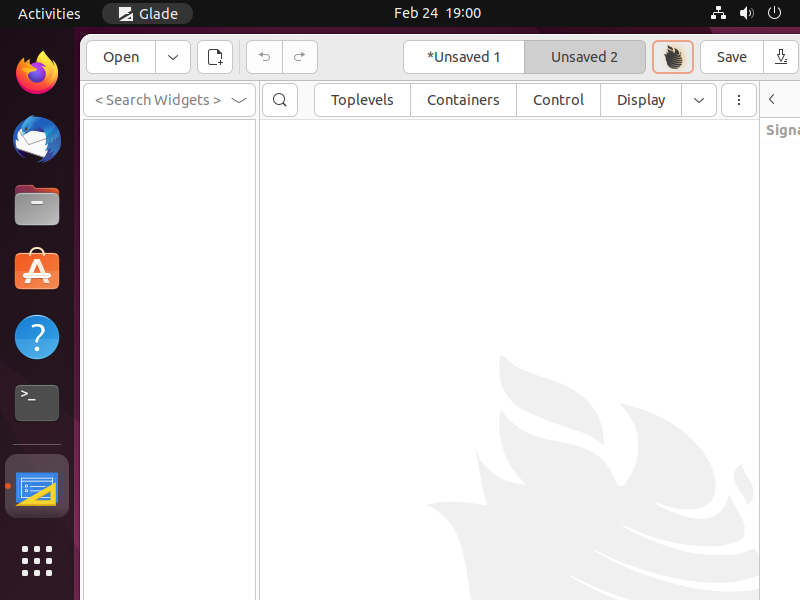Open the Files manager from dock
This screenshot has height=600, width=800.
coord(37,205)
